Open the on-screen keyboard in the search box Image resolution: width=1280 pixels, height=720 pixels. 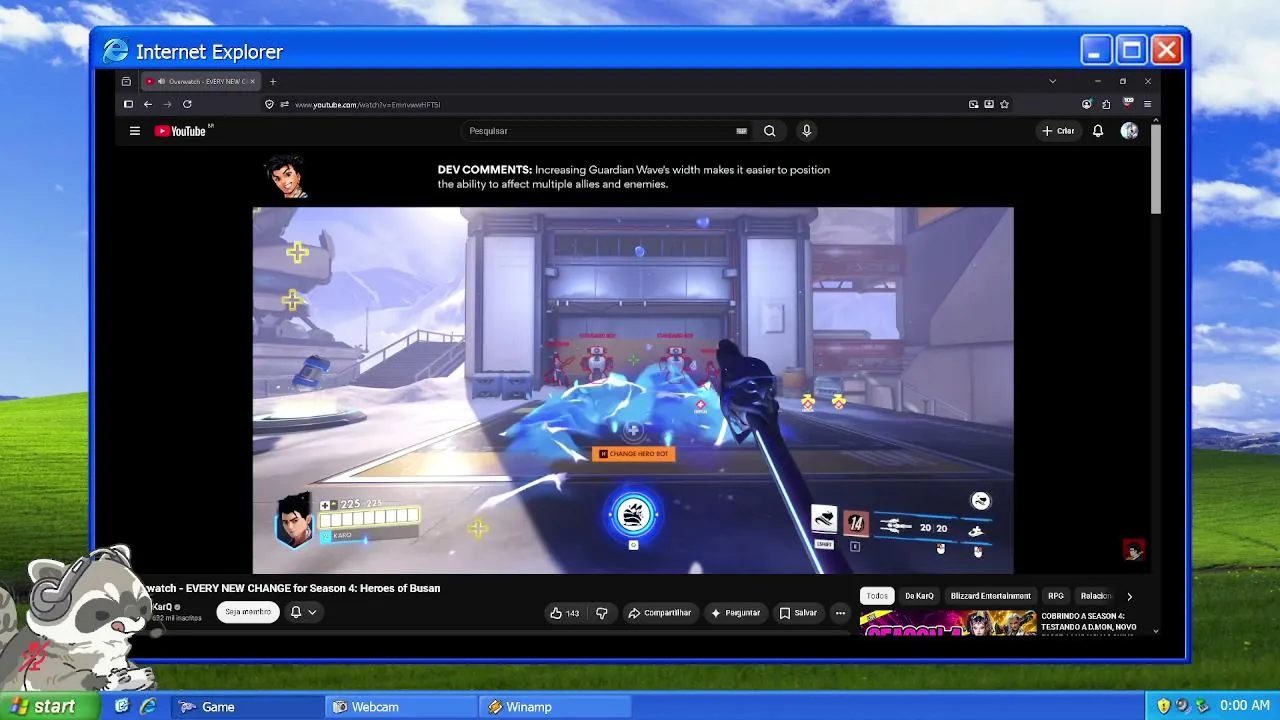(741, 131)
